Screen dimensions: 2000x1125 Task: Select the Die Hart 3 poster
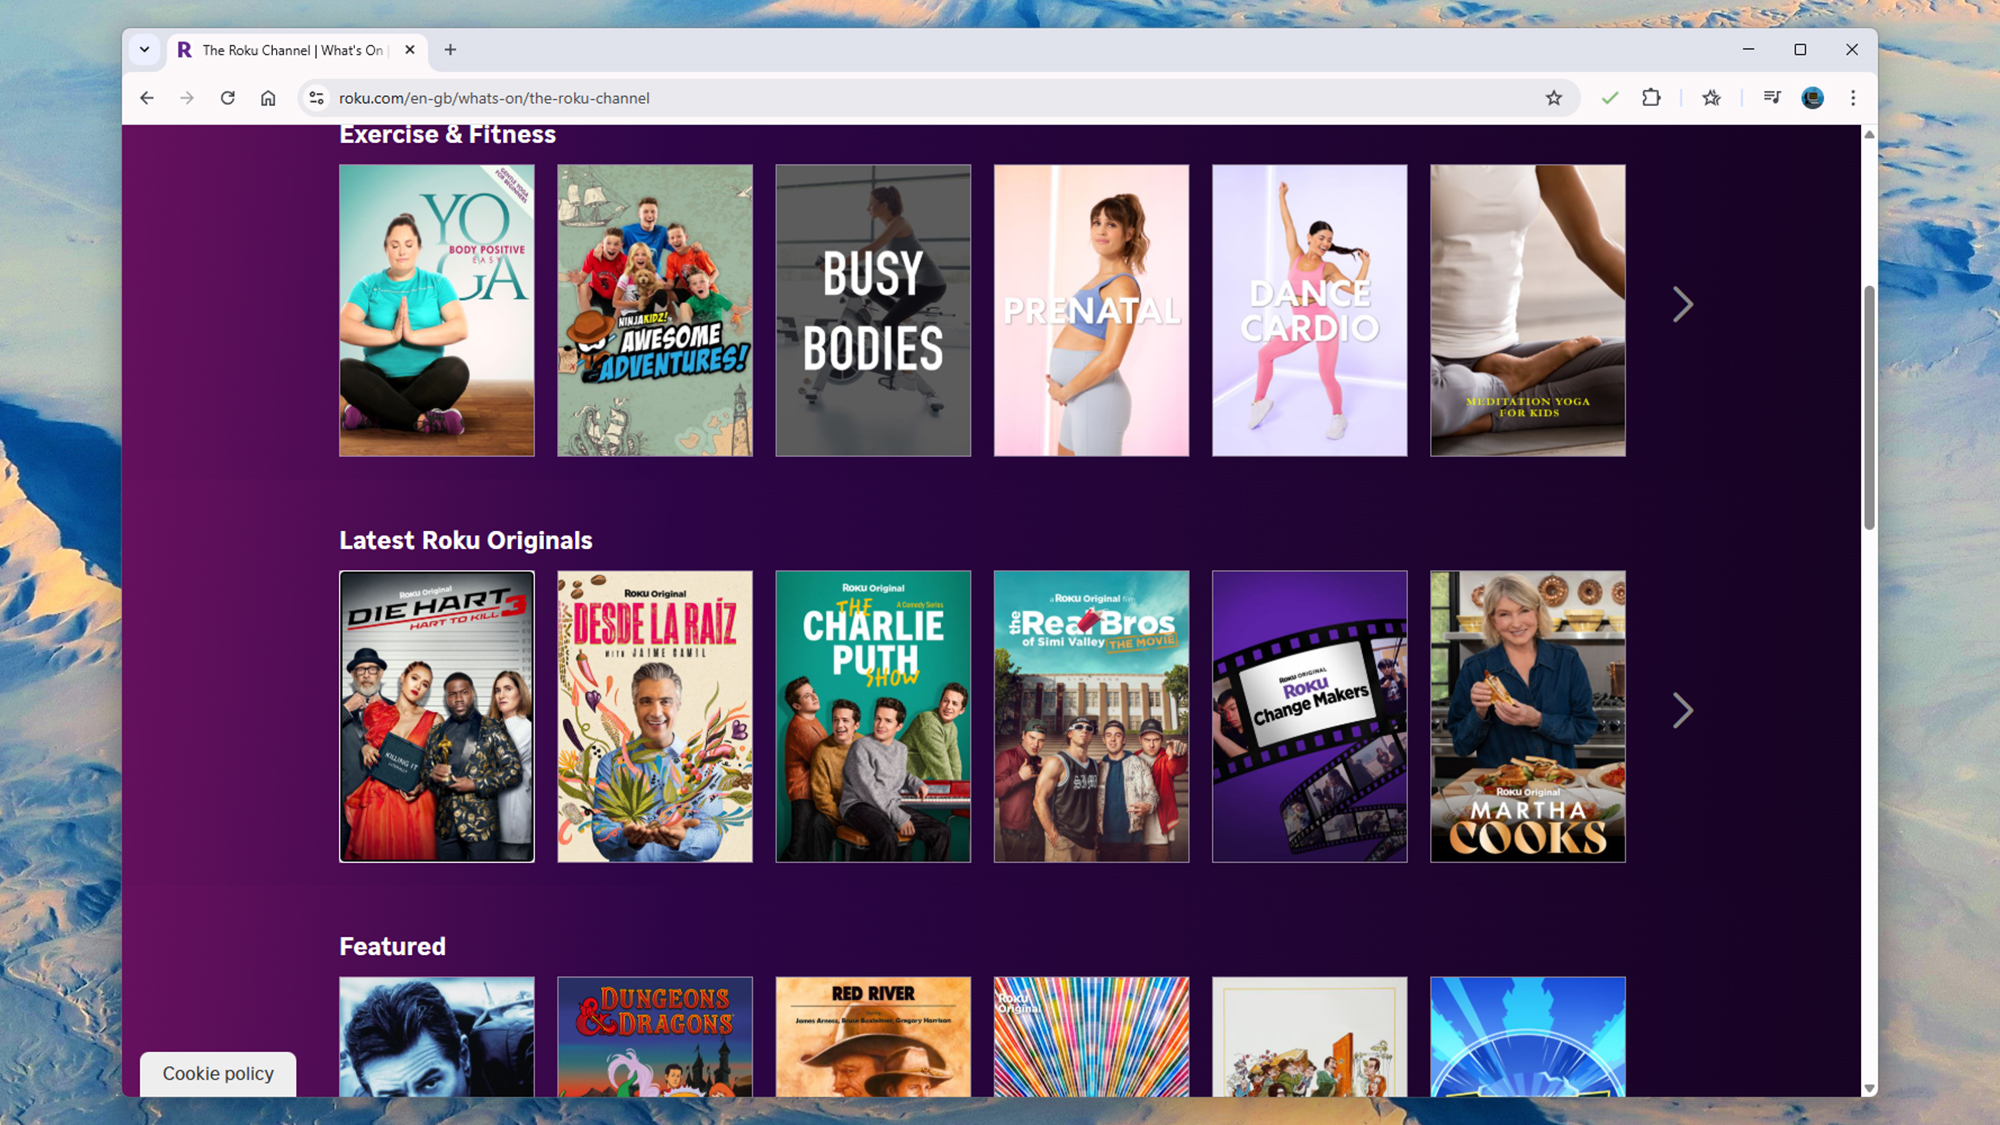(x=437, y=716)
